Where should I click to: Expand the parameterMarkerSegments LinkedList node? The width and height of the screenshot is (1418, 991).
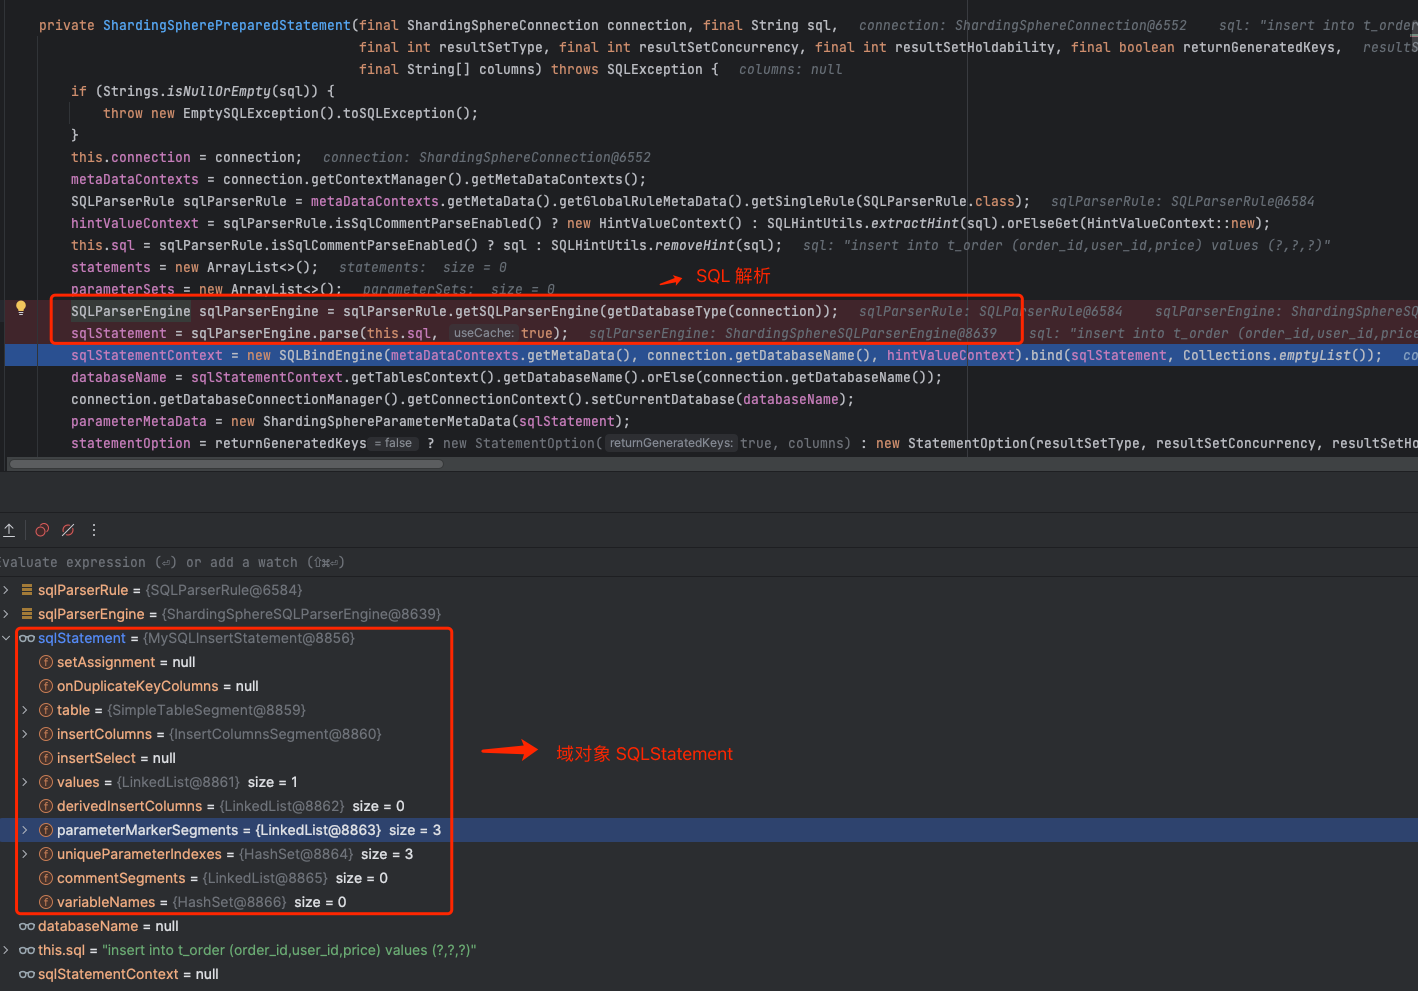pos(25,830)
